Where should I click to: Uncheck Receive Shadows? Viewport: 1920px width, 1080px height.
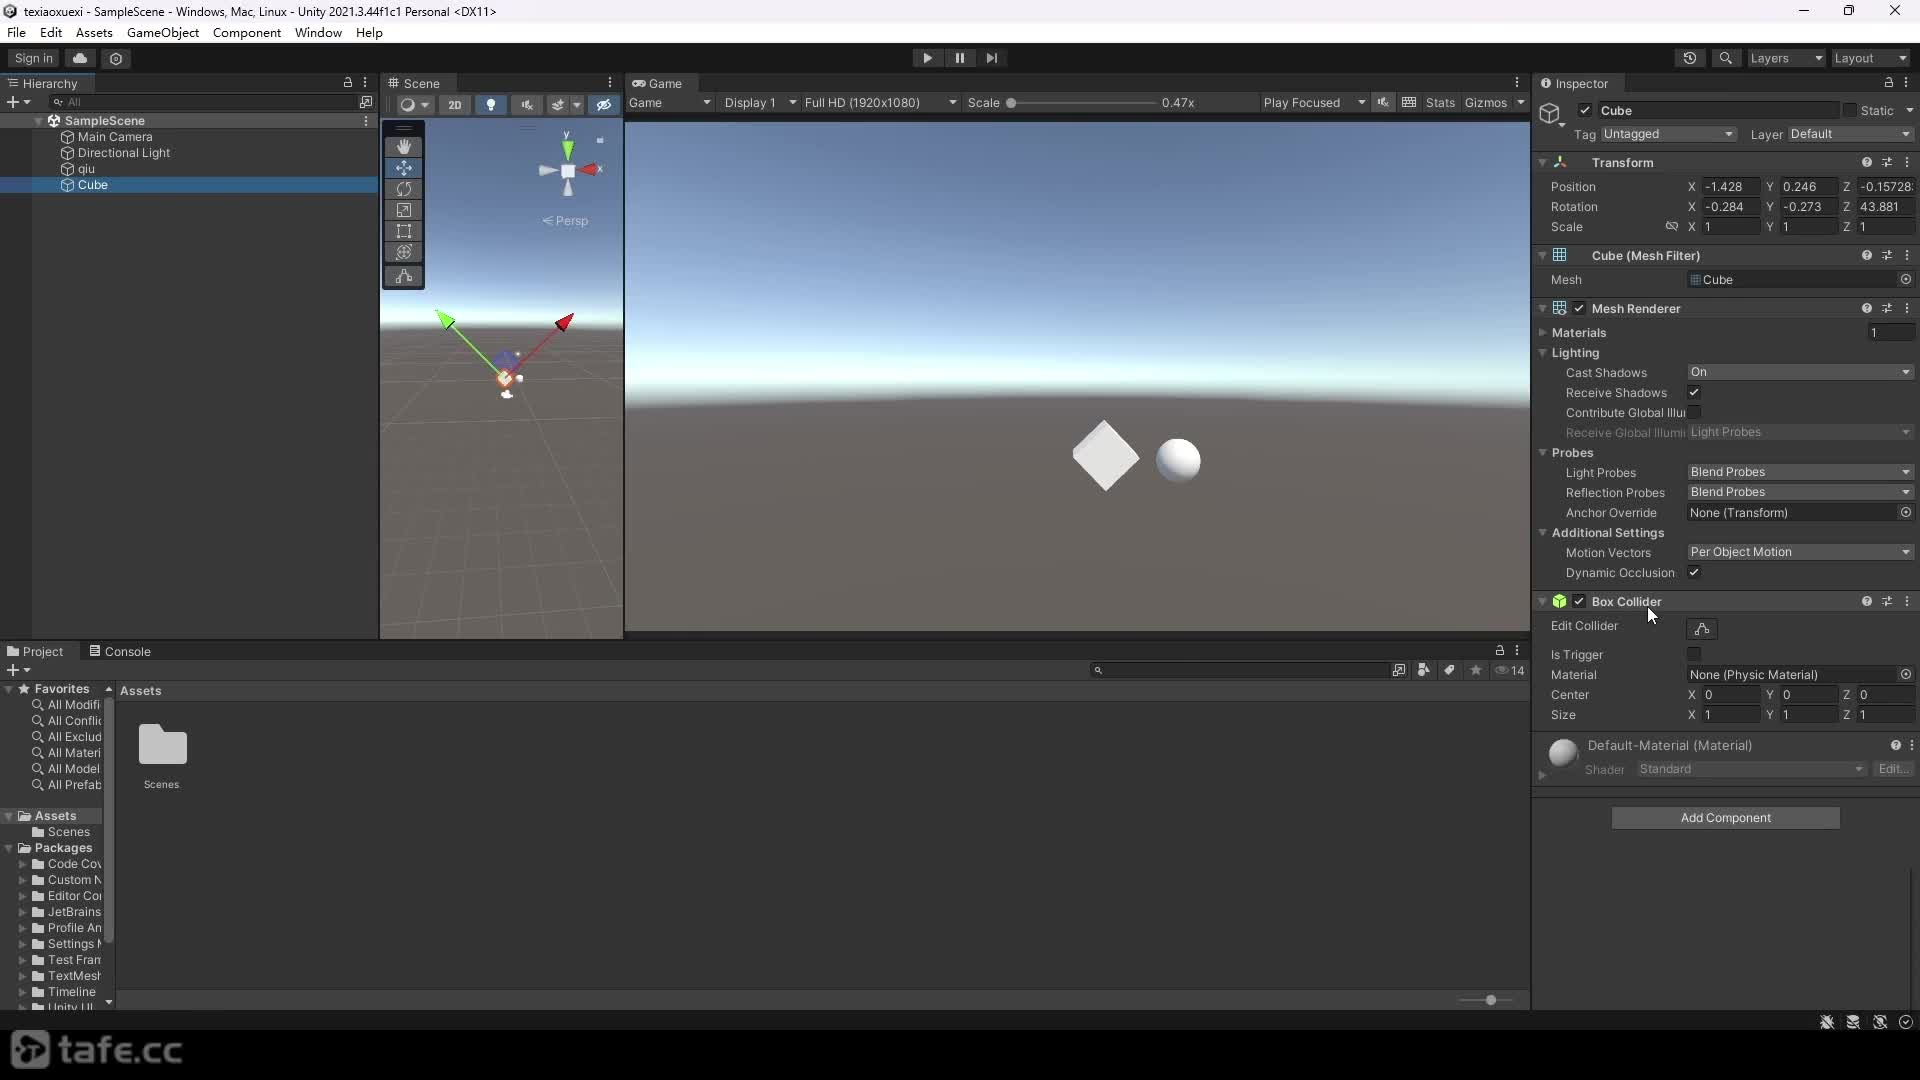click(1694, 393)
